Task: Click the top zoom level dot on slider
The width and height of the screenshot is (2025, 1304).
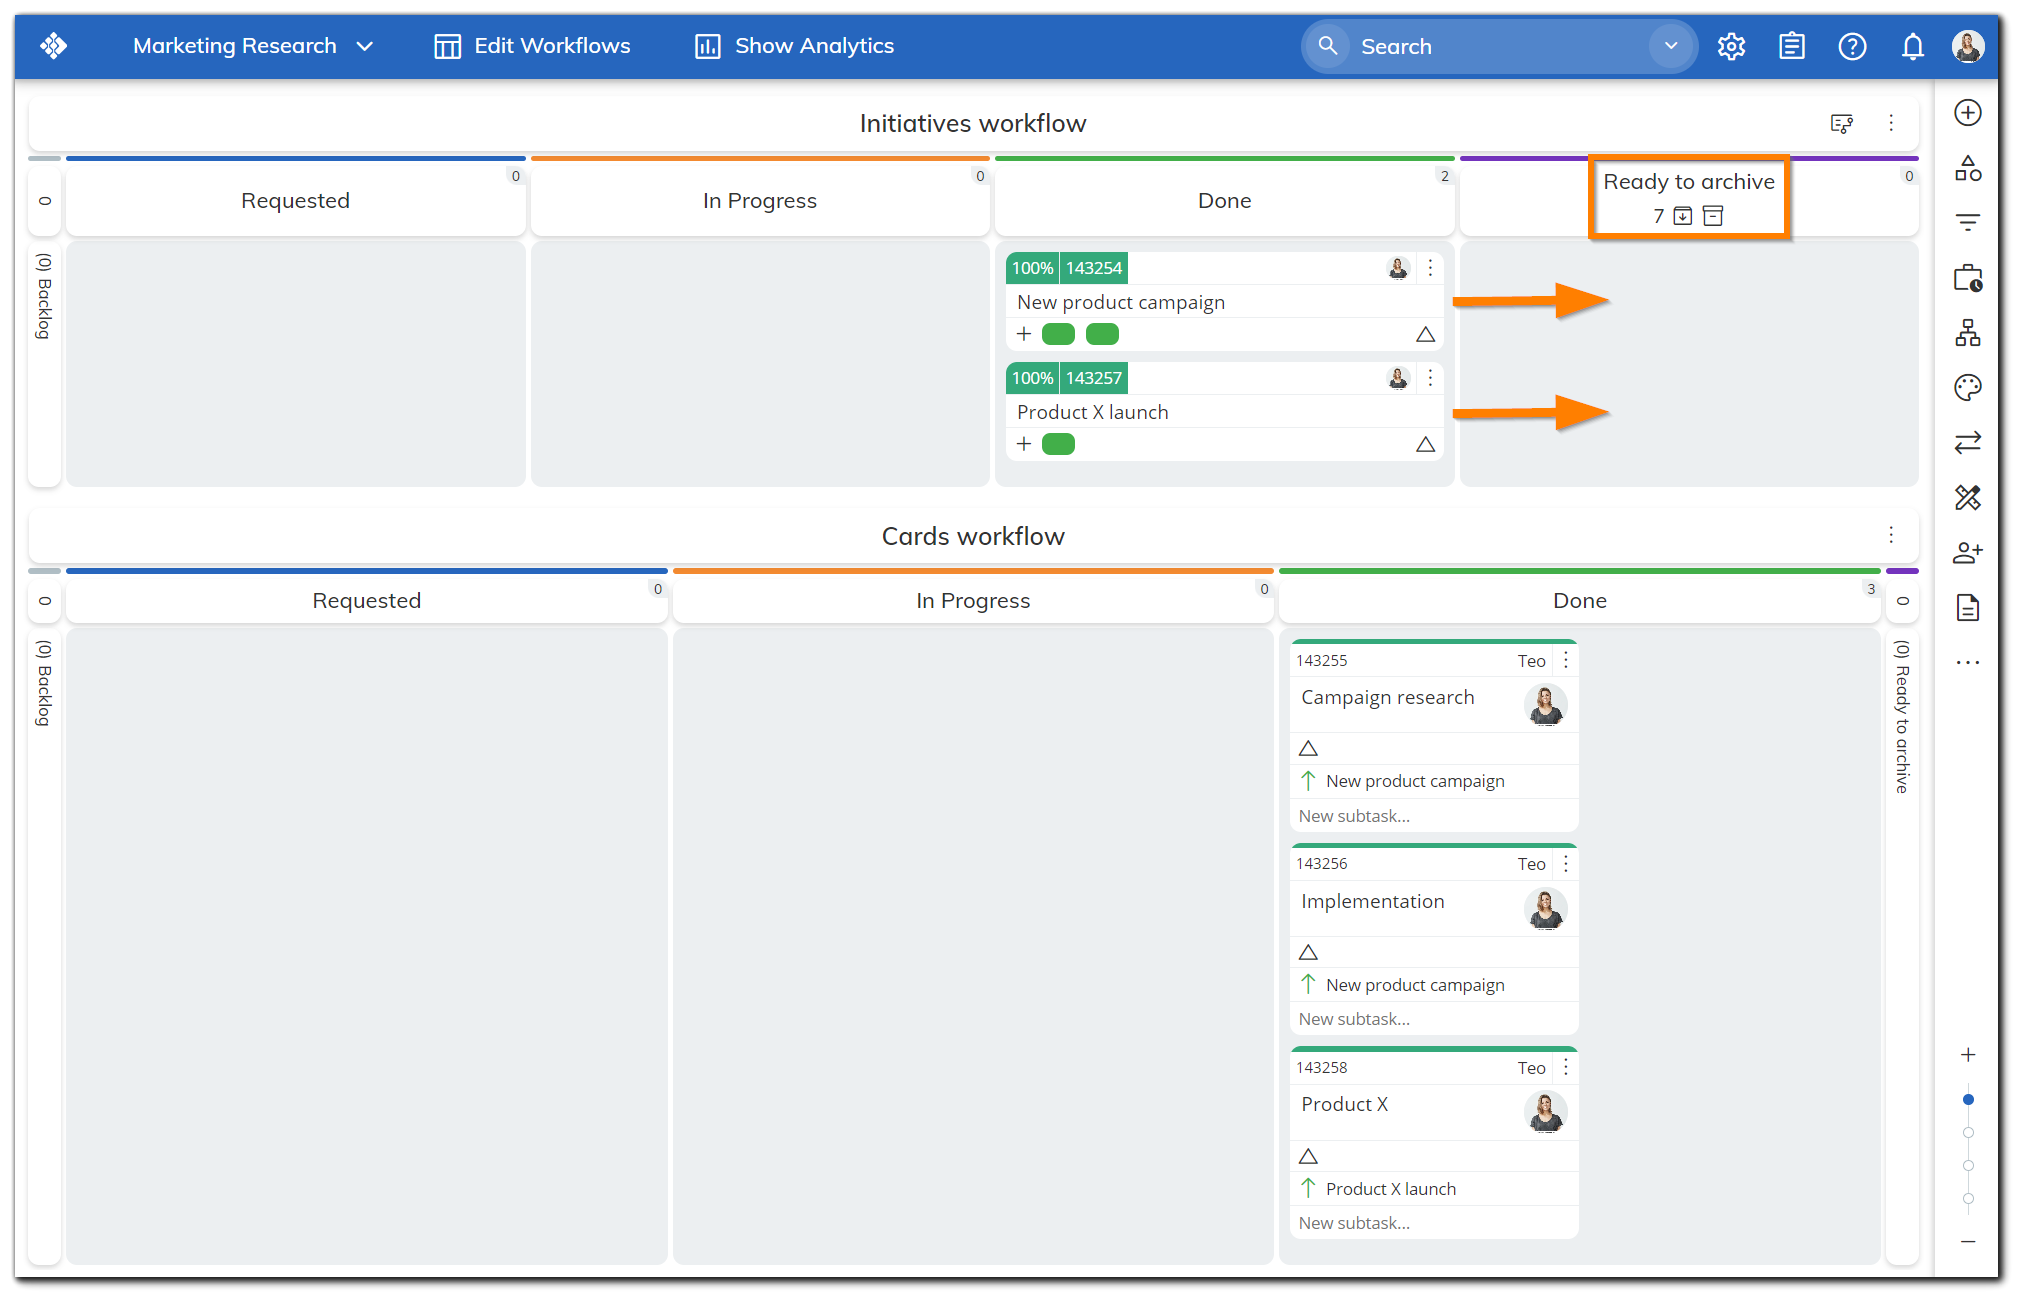Action: click(x=1968, y=1100)
